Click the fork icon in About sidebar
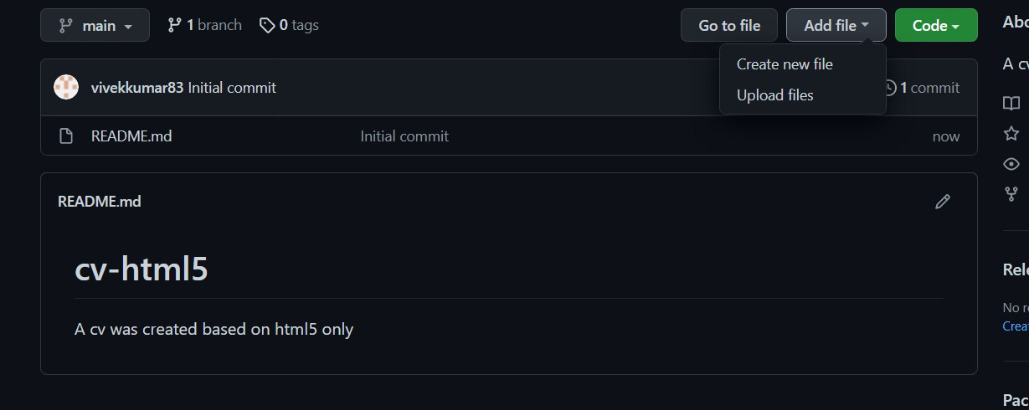 (x=1011, y=194)
